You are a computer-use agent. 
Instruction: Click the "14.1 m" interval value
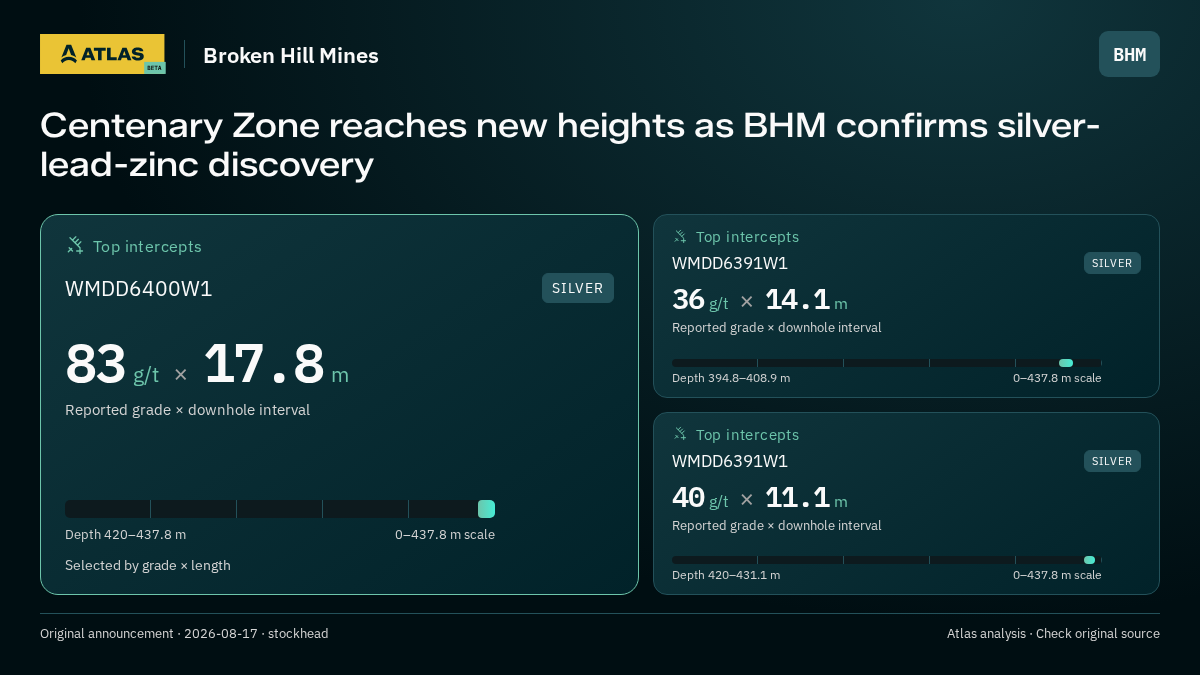pyautogui.click(x=806, y=300)
